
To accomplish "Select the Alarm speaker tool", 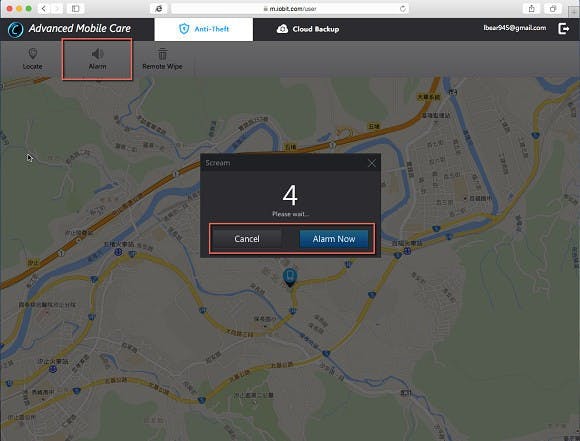I will tap(97, 59).
